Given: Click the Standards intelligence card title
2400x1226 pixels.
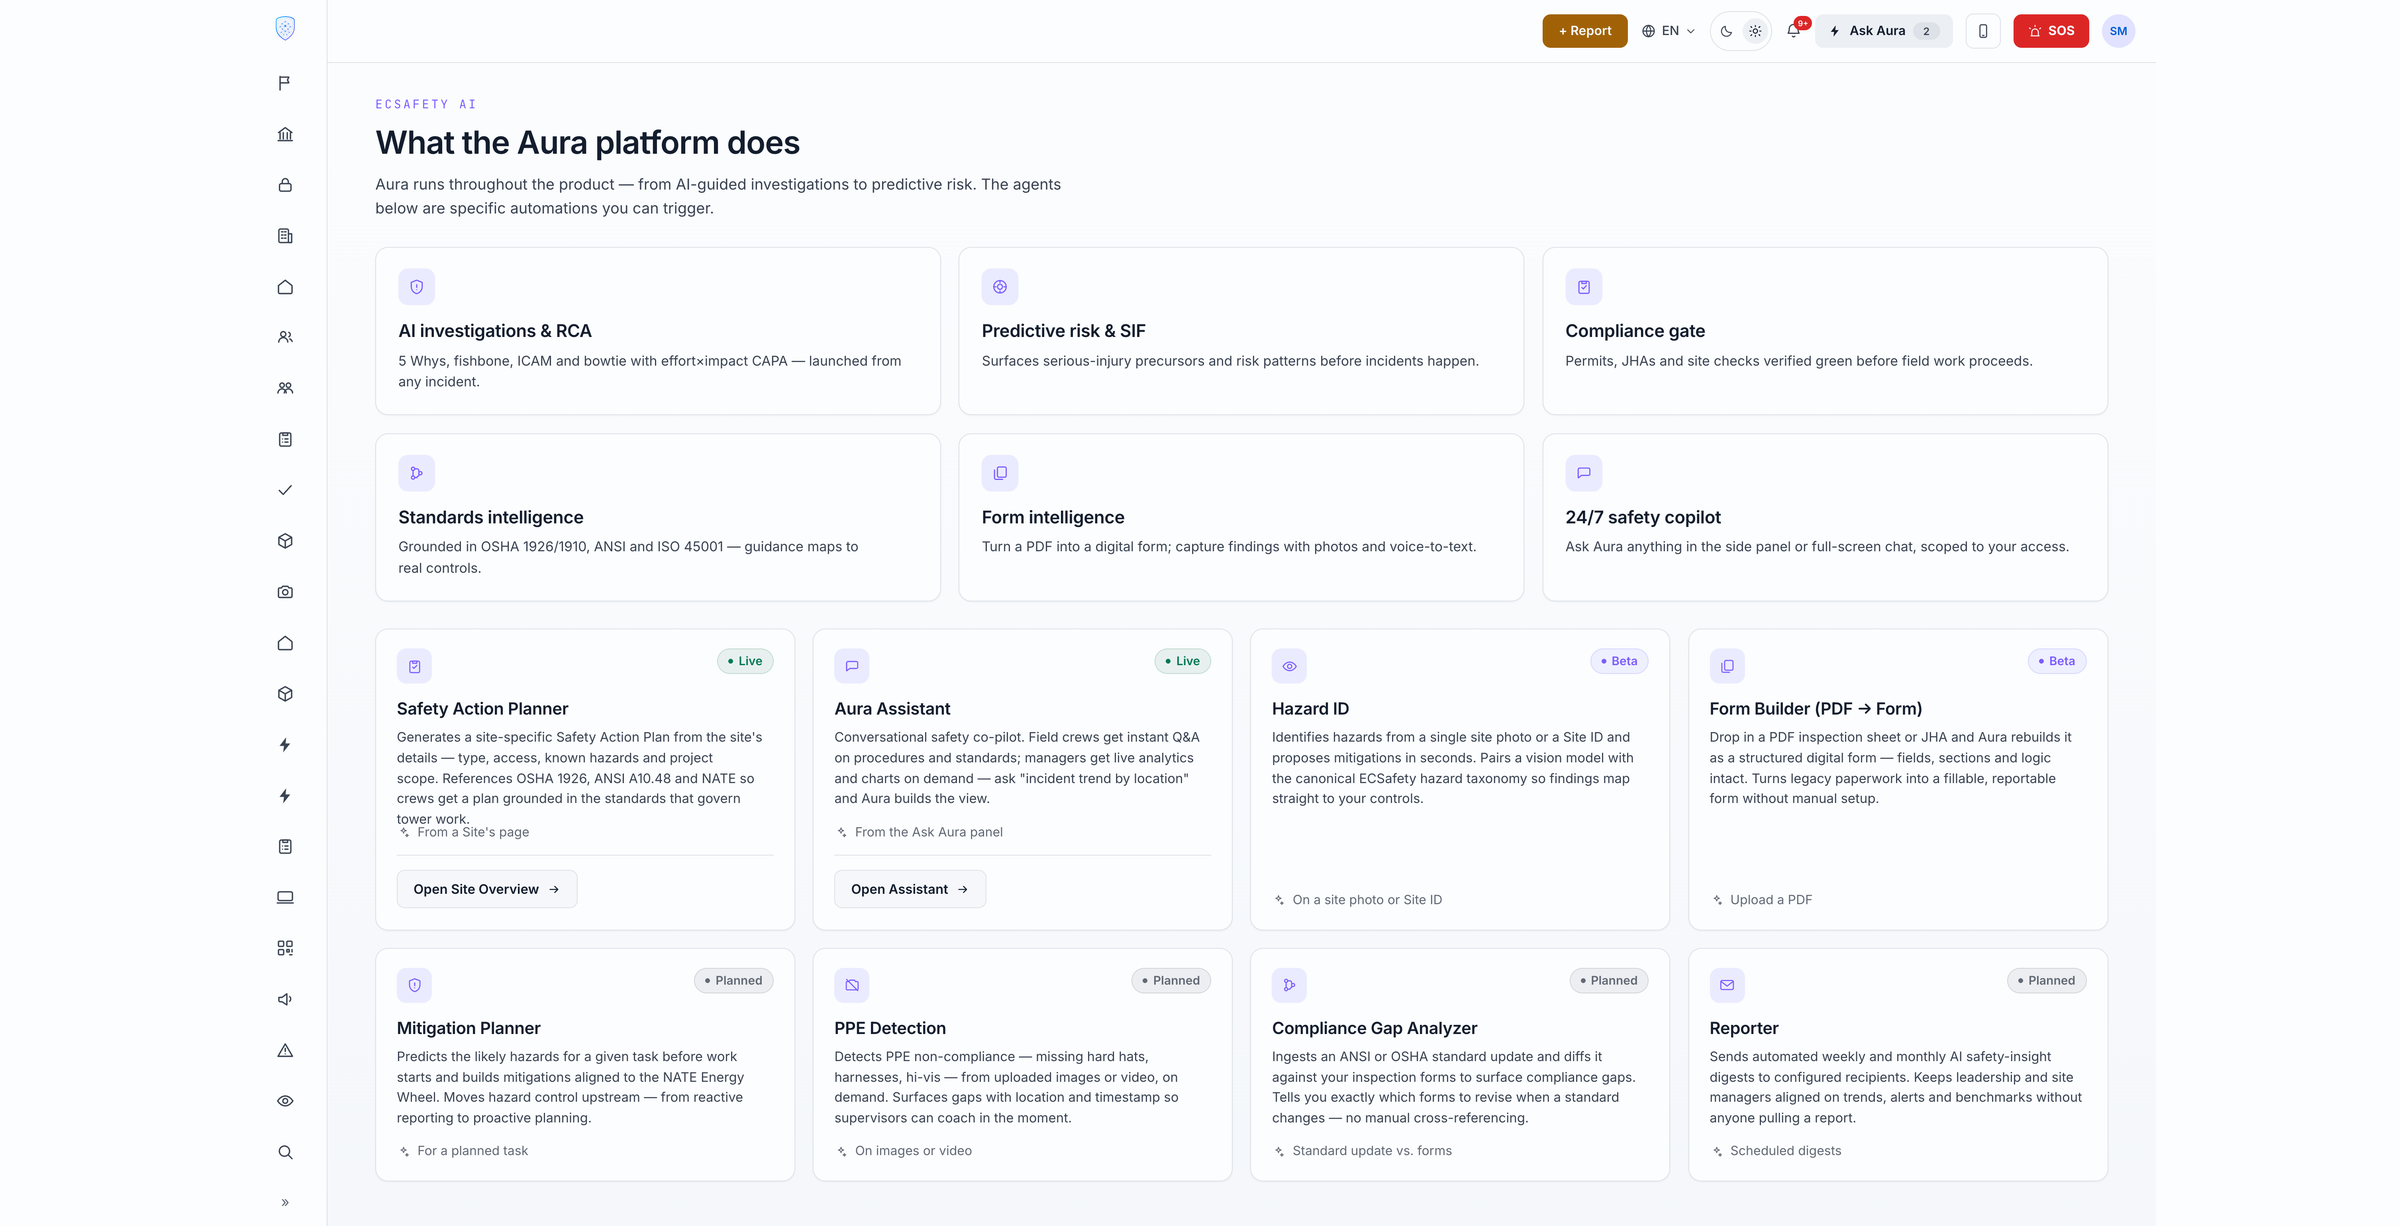Looking at the screenshot, I should 491,517.
